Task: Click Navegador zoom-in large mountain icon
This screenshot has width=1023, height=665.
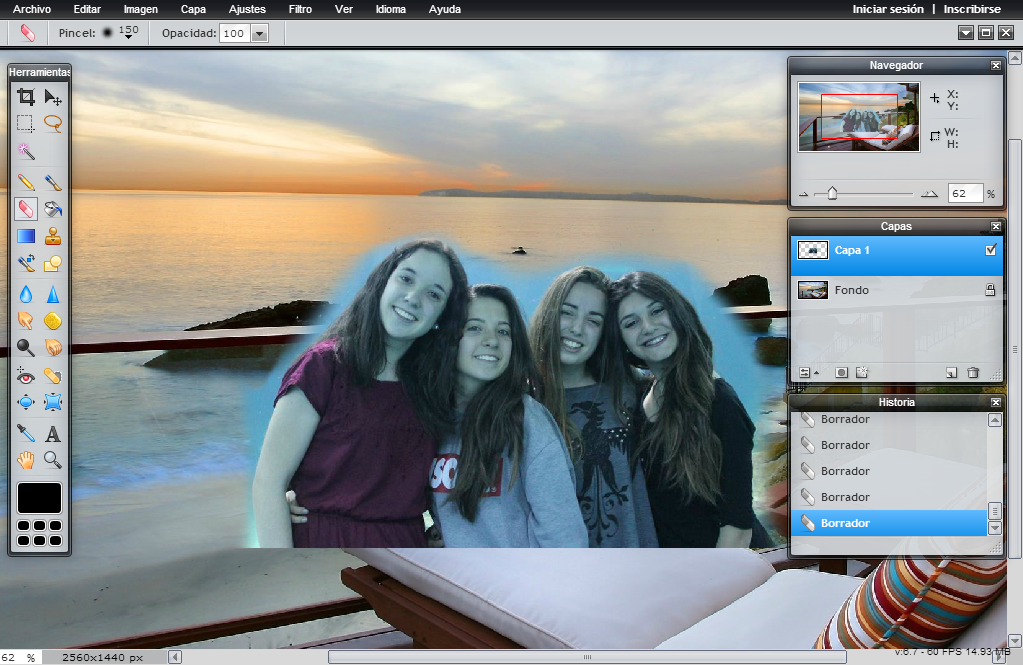Action: (x=929, y=194)
